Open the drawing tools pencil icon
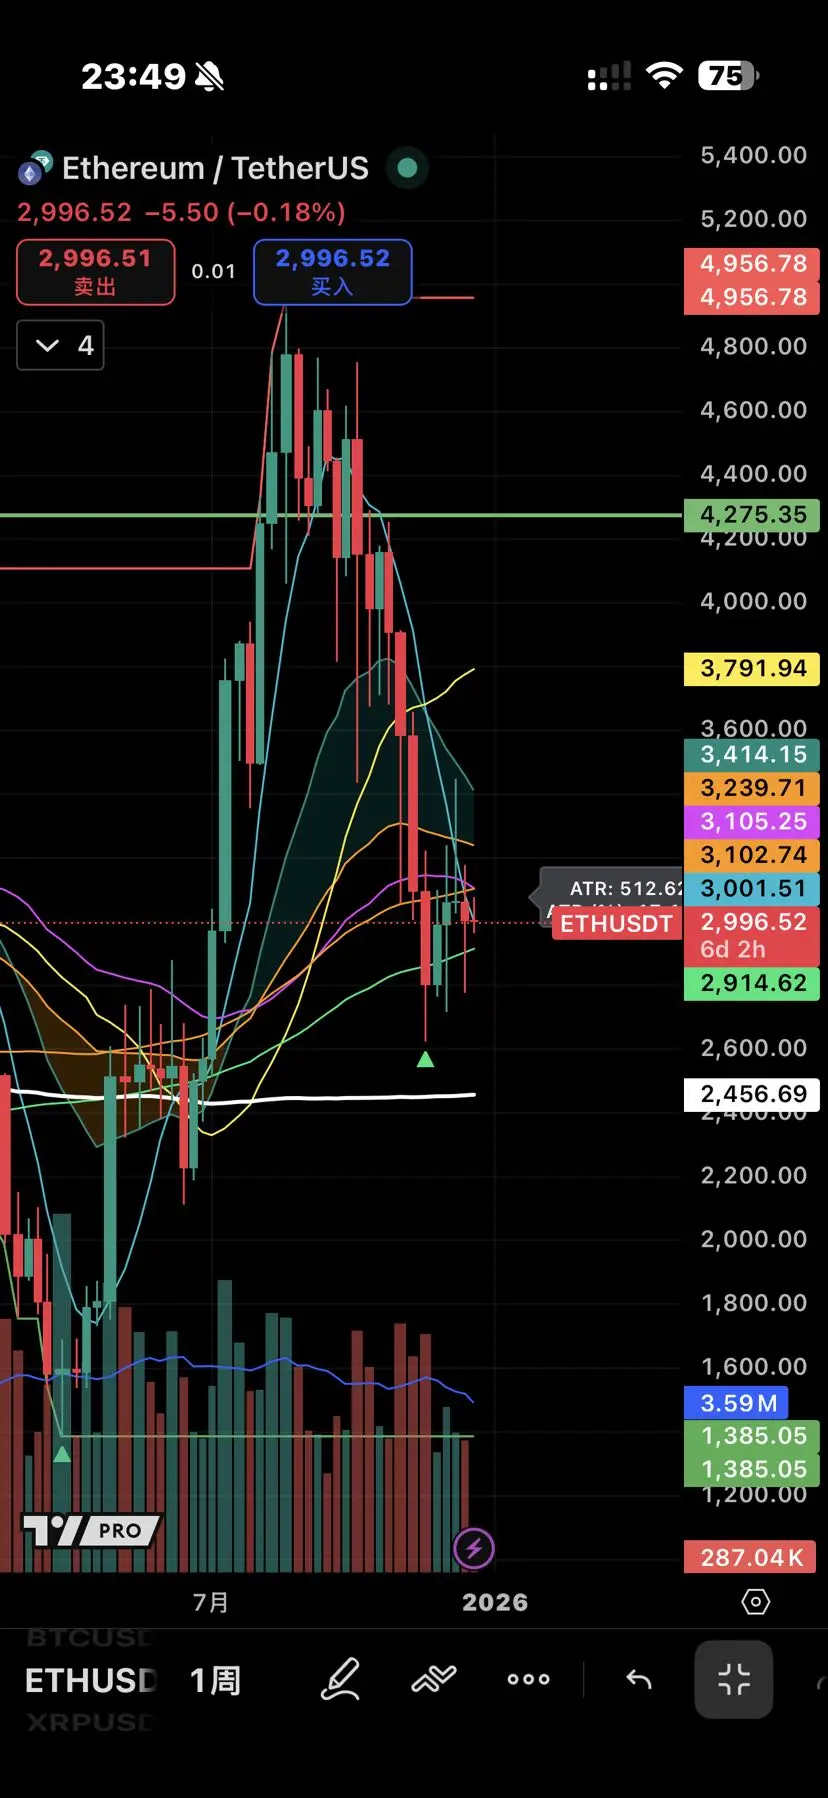Image resolution: width=828 pixels, height=1798 pixels. click(340, 1679)
